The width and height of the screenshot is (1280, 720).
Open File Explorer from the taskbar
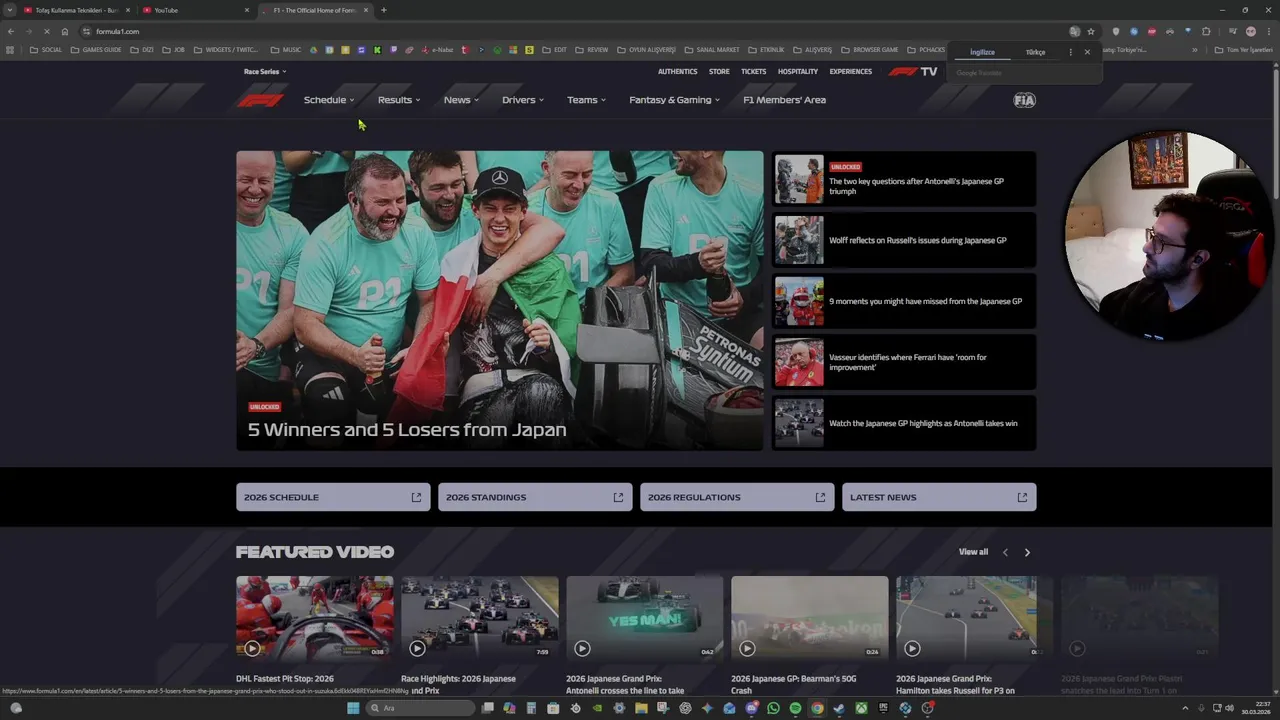click(x=641, y=708)
